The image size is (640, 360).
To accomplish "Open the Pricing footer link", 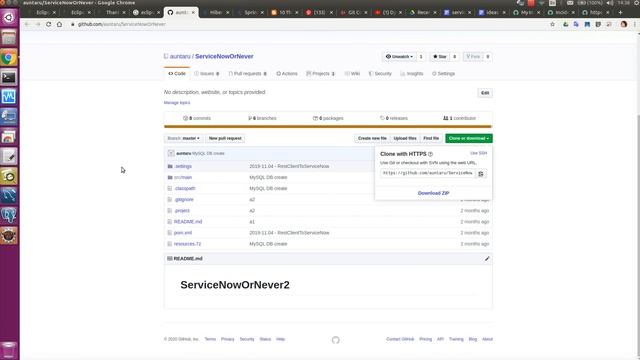I will click(425, 339).
